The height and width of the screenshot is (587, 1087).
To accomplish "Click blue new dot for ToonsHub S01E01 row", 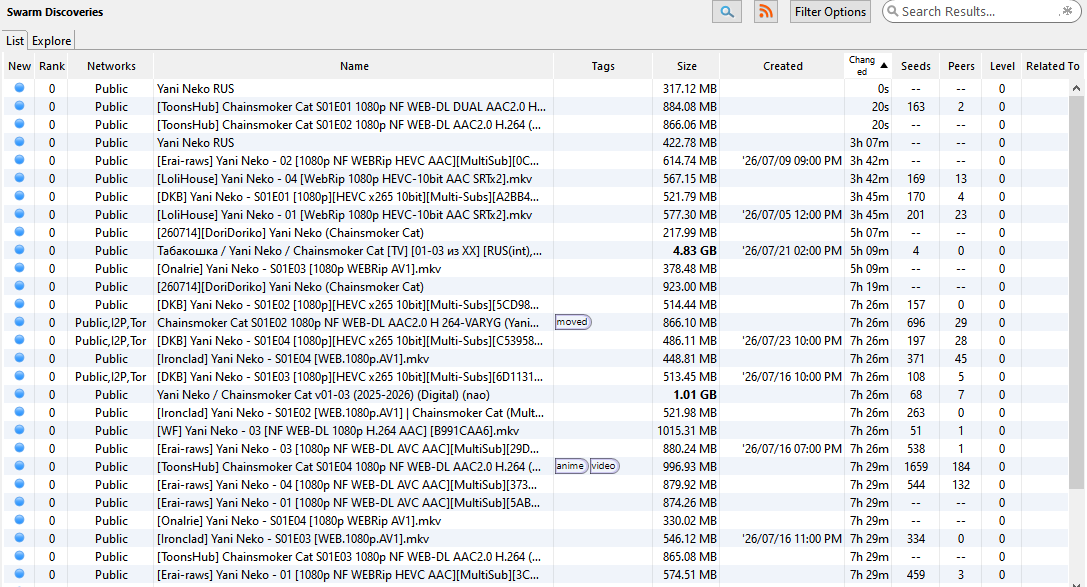I will coord(19,106).
